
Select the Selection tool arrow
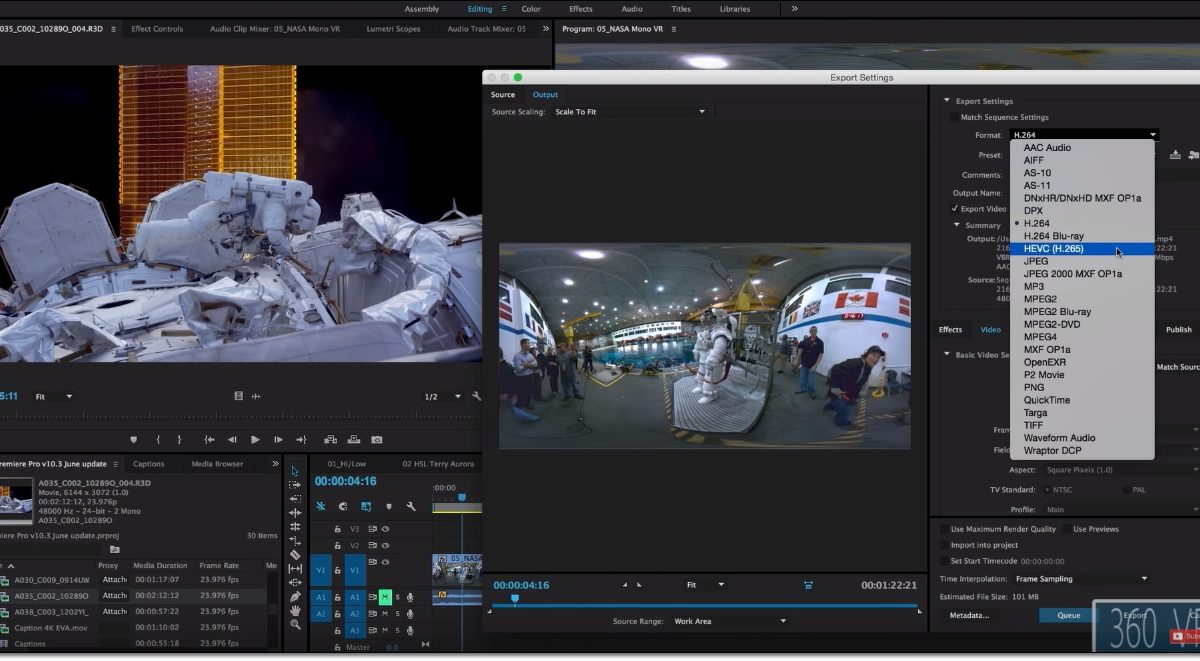pos(295,471)
